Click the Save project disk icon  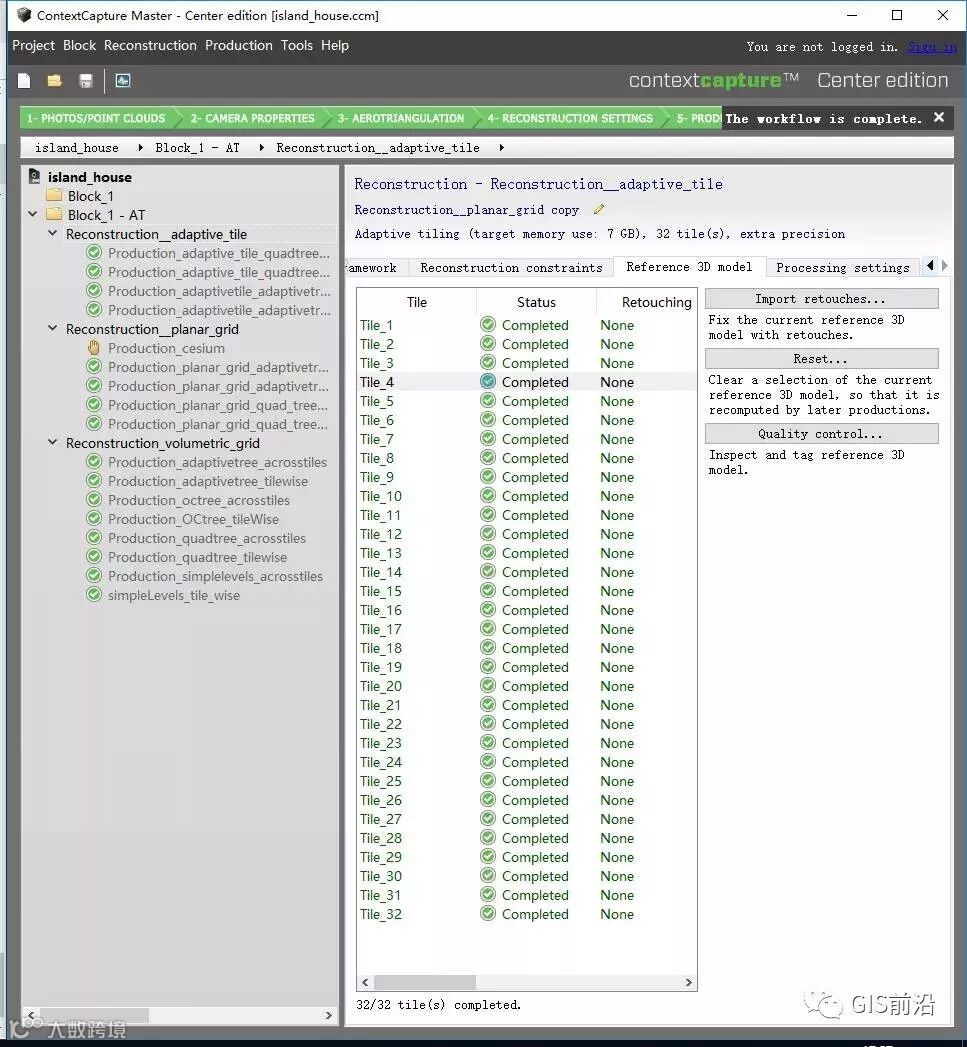click(85, 81)
